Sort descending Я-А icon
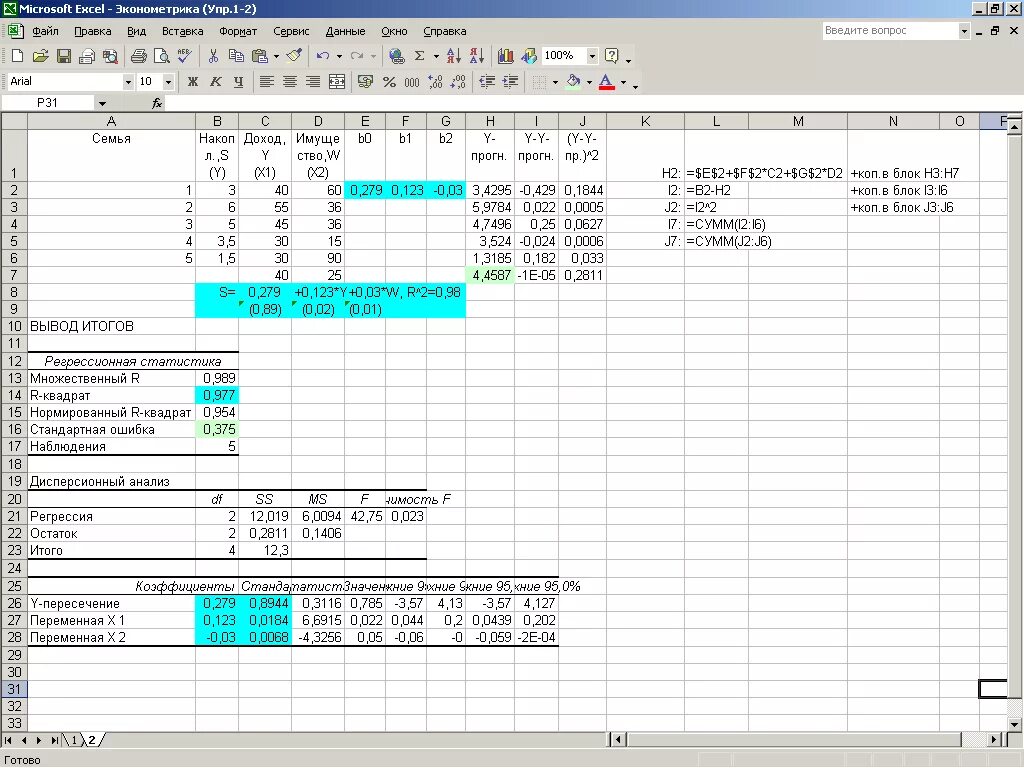This screenshot has height=768, width=1024. tap(476, 56)
